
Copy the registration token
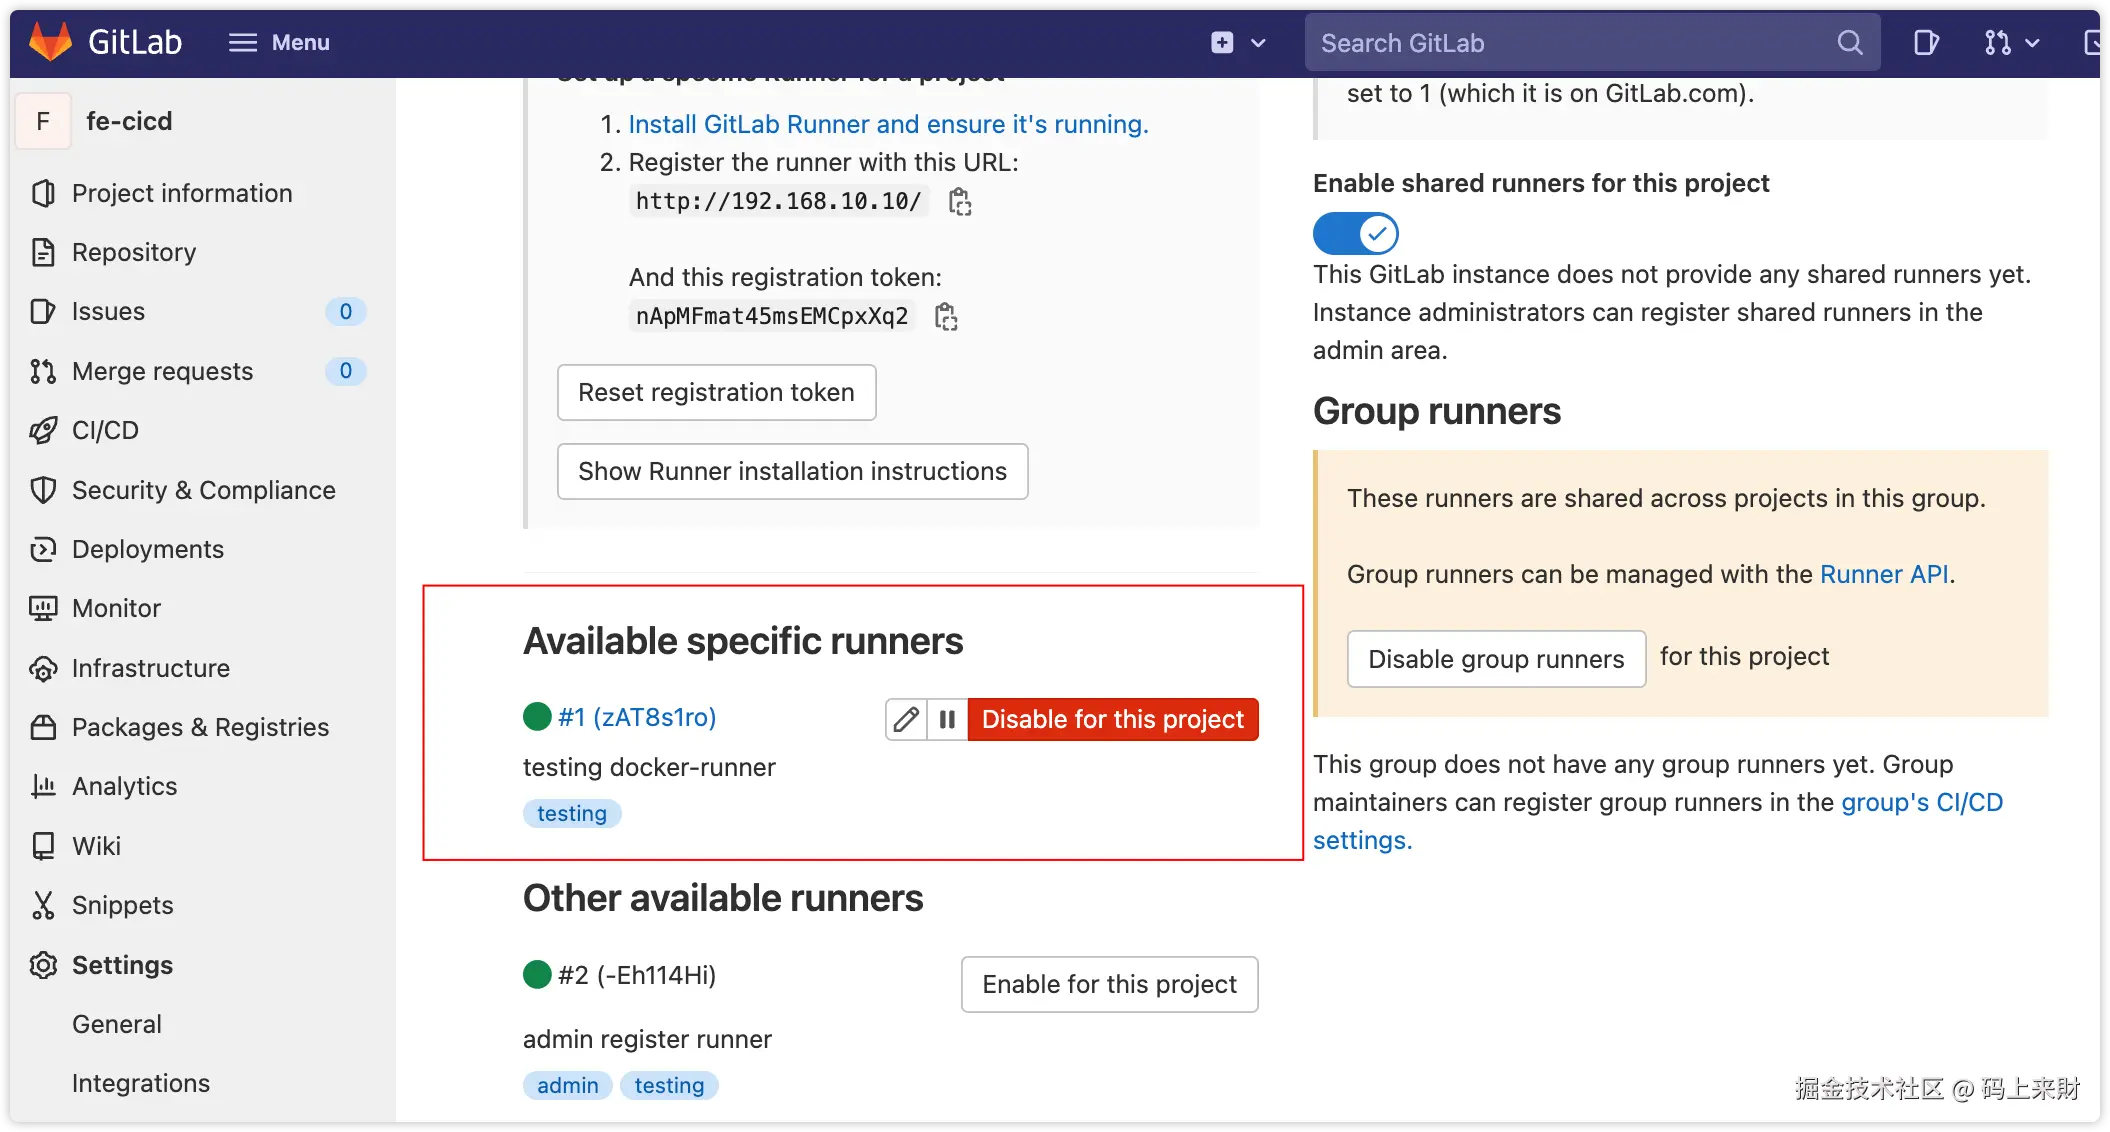tap(946, 317)
